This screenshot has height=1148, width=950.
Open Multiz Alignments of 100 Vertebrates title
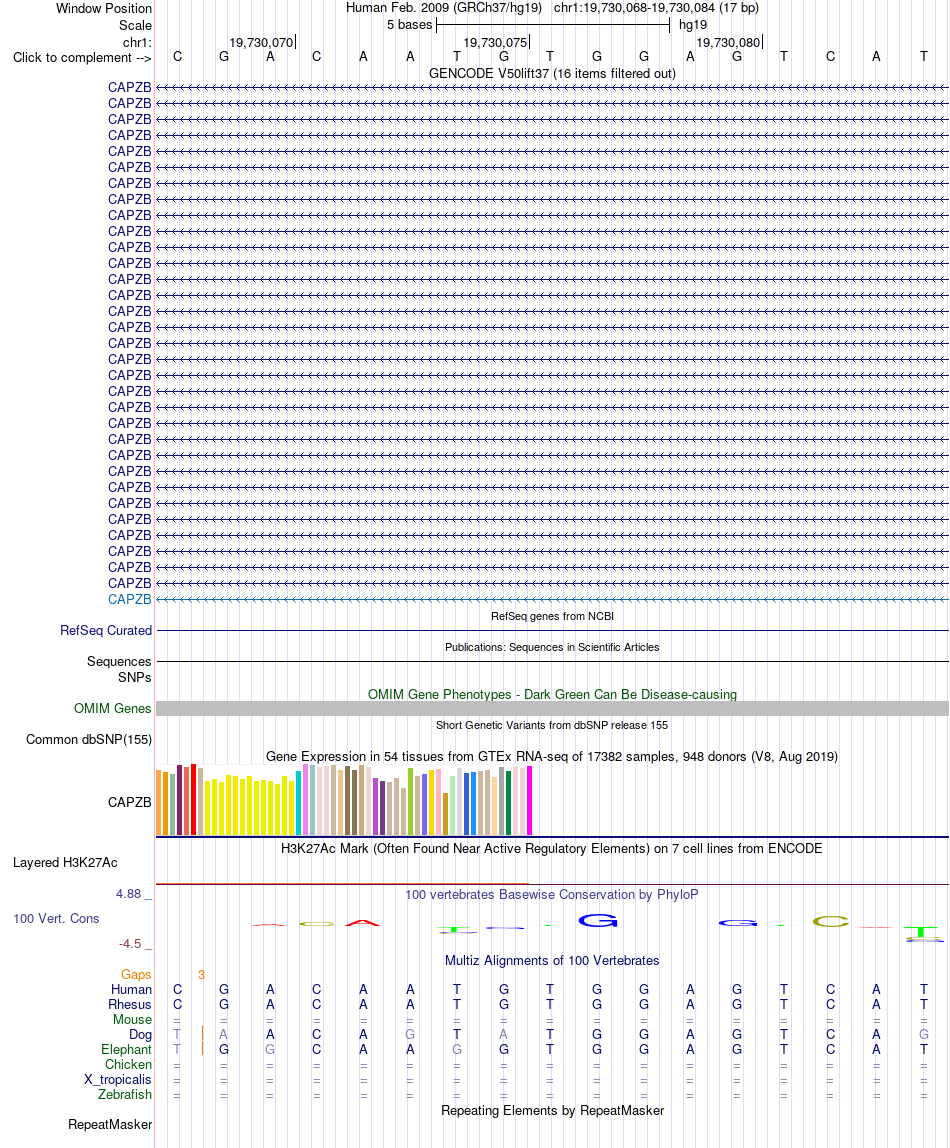click(x=552, y=961)
